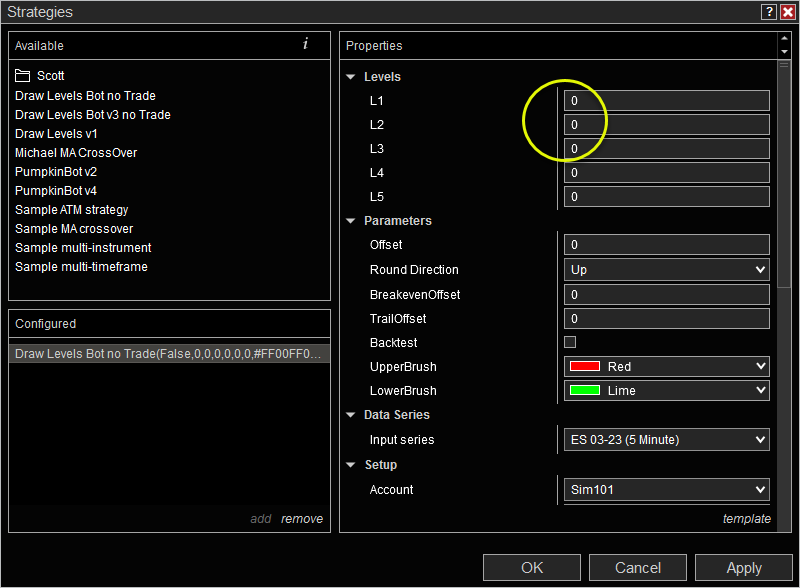Select Sample MA crossover strategy
Screen dimensions: 800x588
pos(74,229)
